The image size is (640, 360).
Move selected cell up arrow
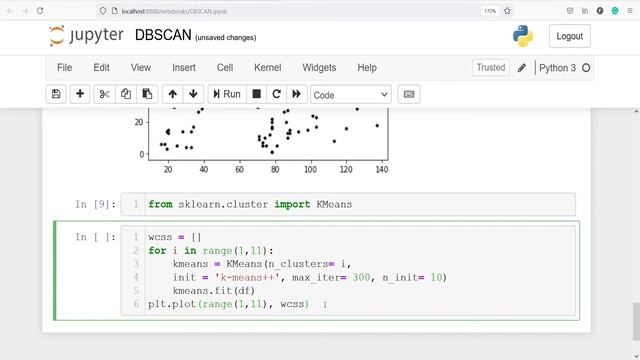(x=173, y=94)
